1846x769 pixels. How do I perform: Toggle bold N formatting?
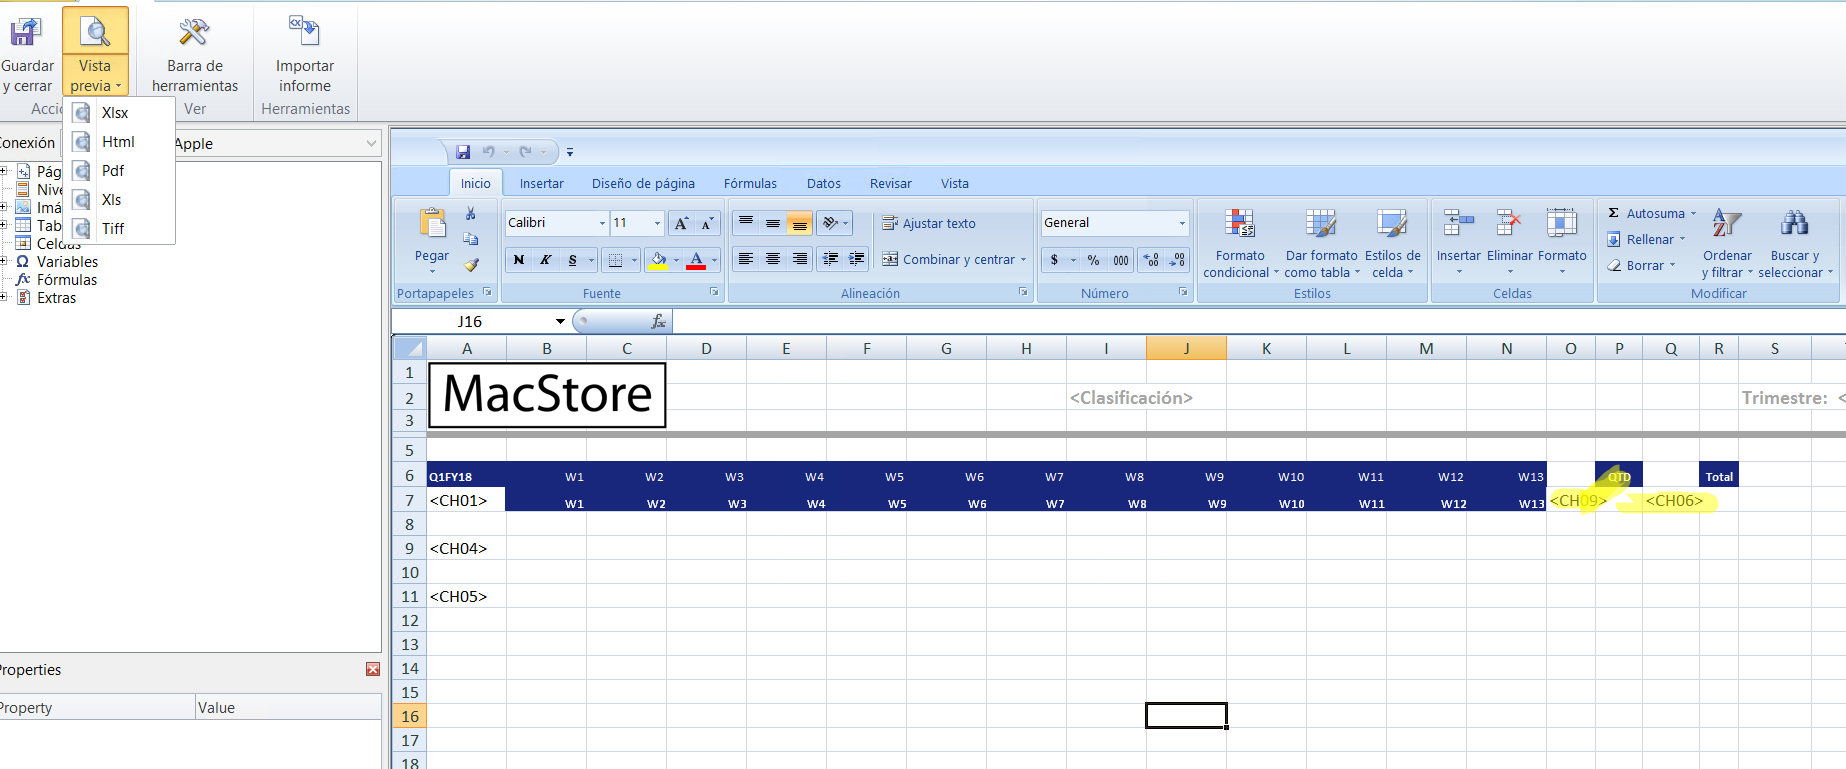pos(518,260)
